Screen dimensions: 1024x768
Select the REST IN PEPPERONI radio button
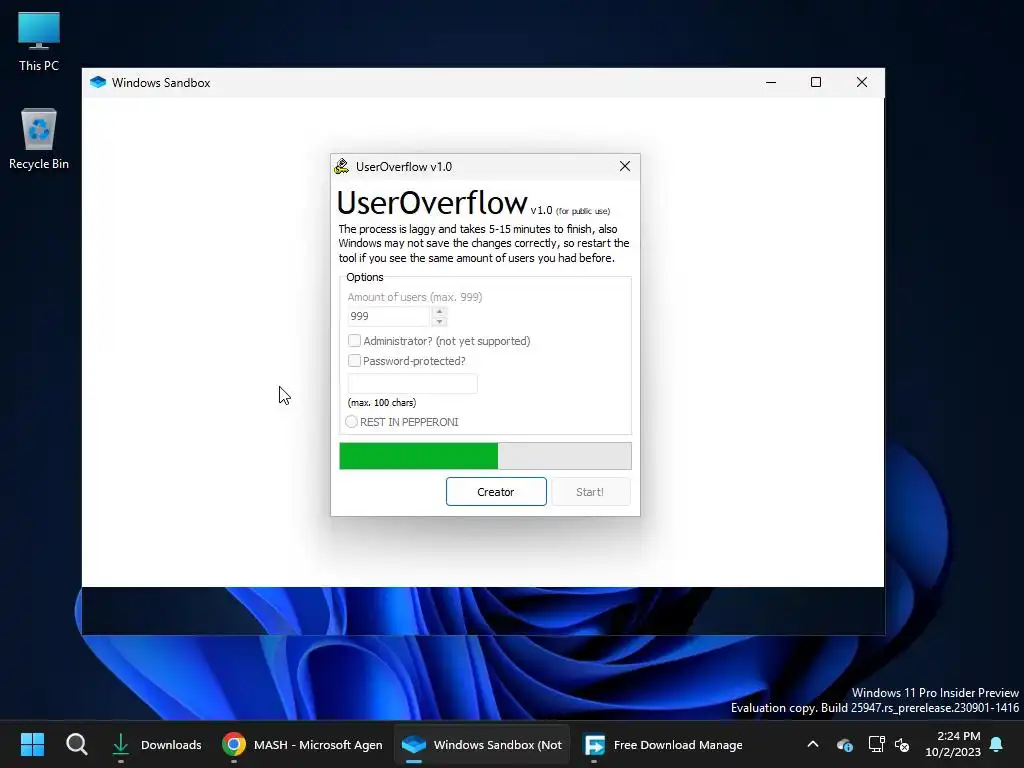point(351,422)
